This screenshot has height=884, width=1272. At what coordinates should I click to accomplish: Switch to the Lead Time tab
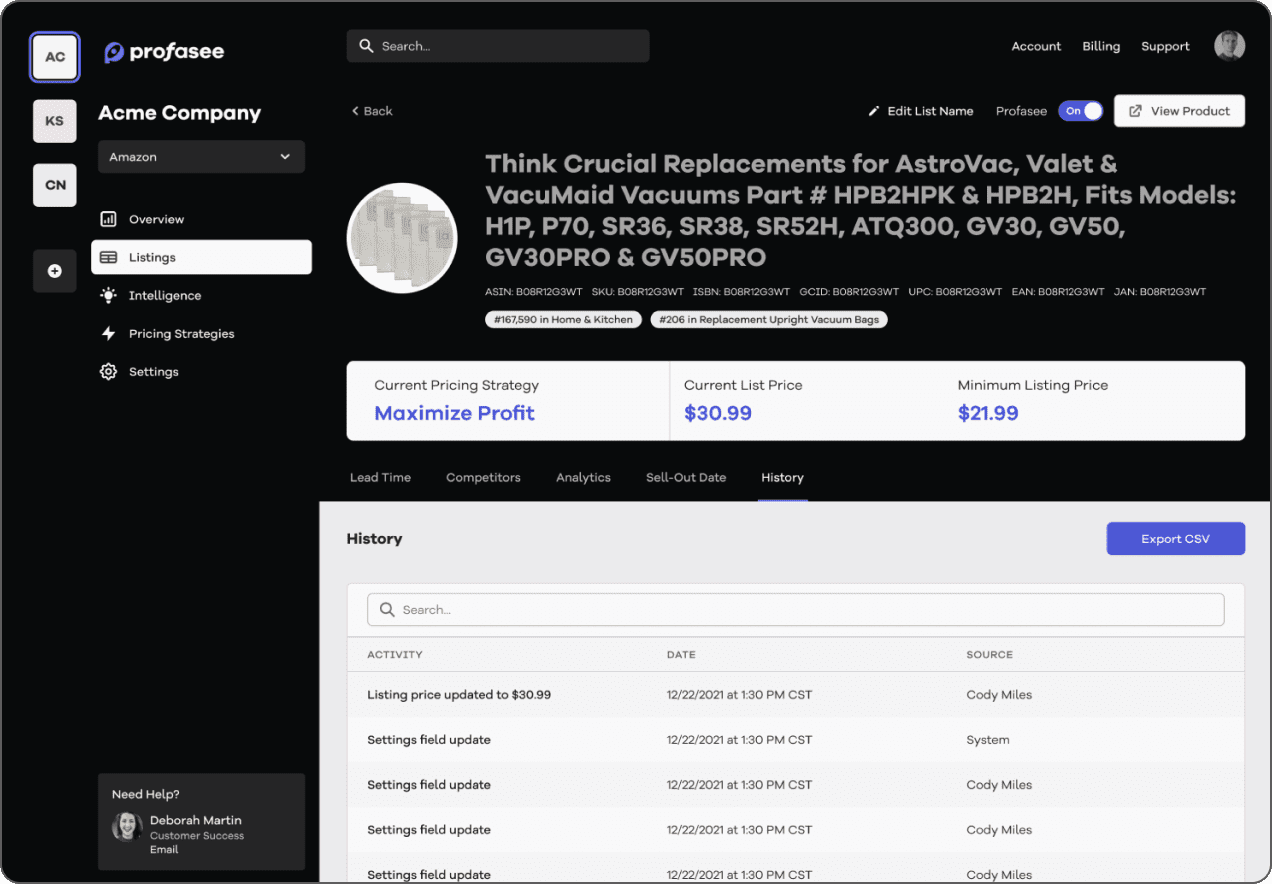point(380,477)
